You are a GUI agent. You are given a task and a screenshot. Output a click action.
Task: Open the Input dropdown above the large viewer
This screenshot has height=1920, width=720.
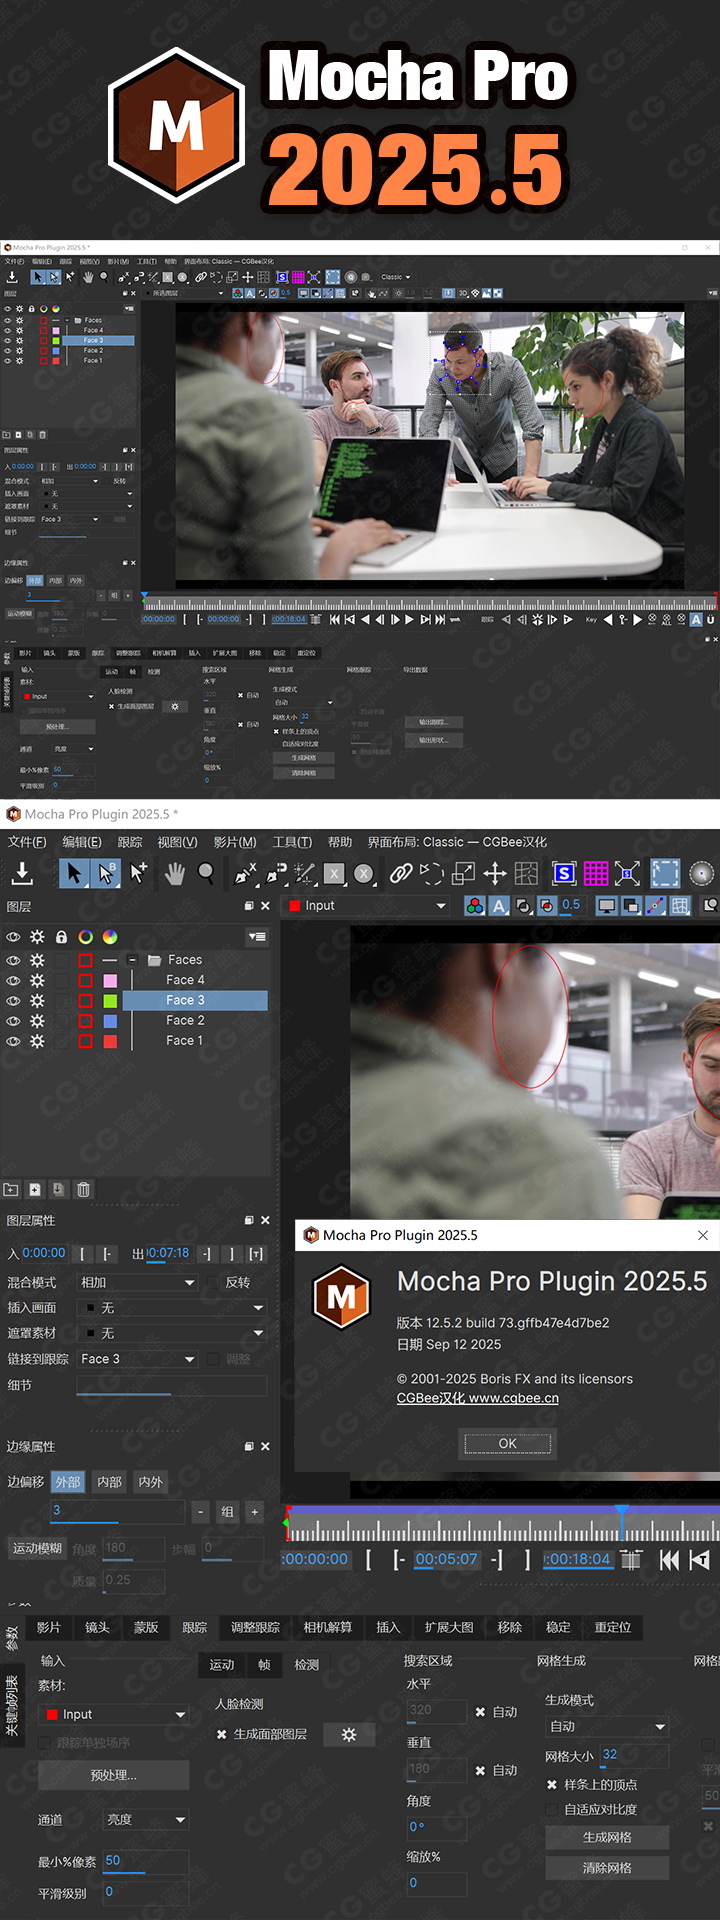367,905
